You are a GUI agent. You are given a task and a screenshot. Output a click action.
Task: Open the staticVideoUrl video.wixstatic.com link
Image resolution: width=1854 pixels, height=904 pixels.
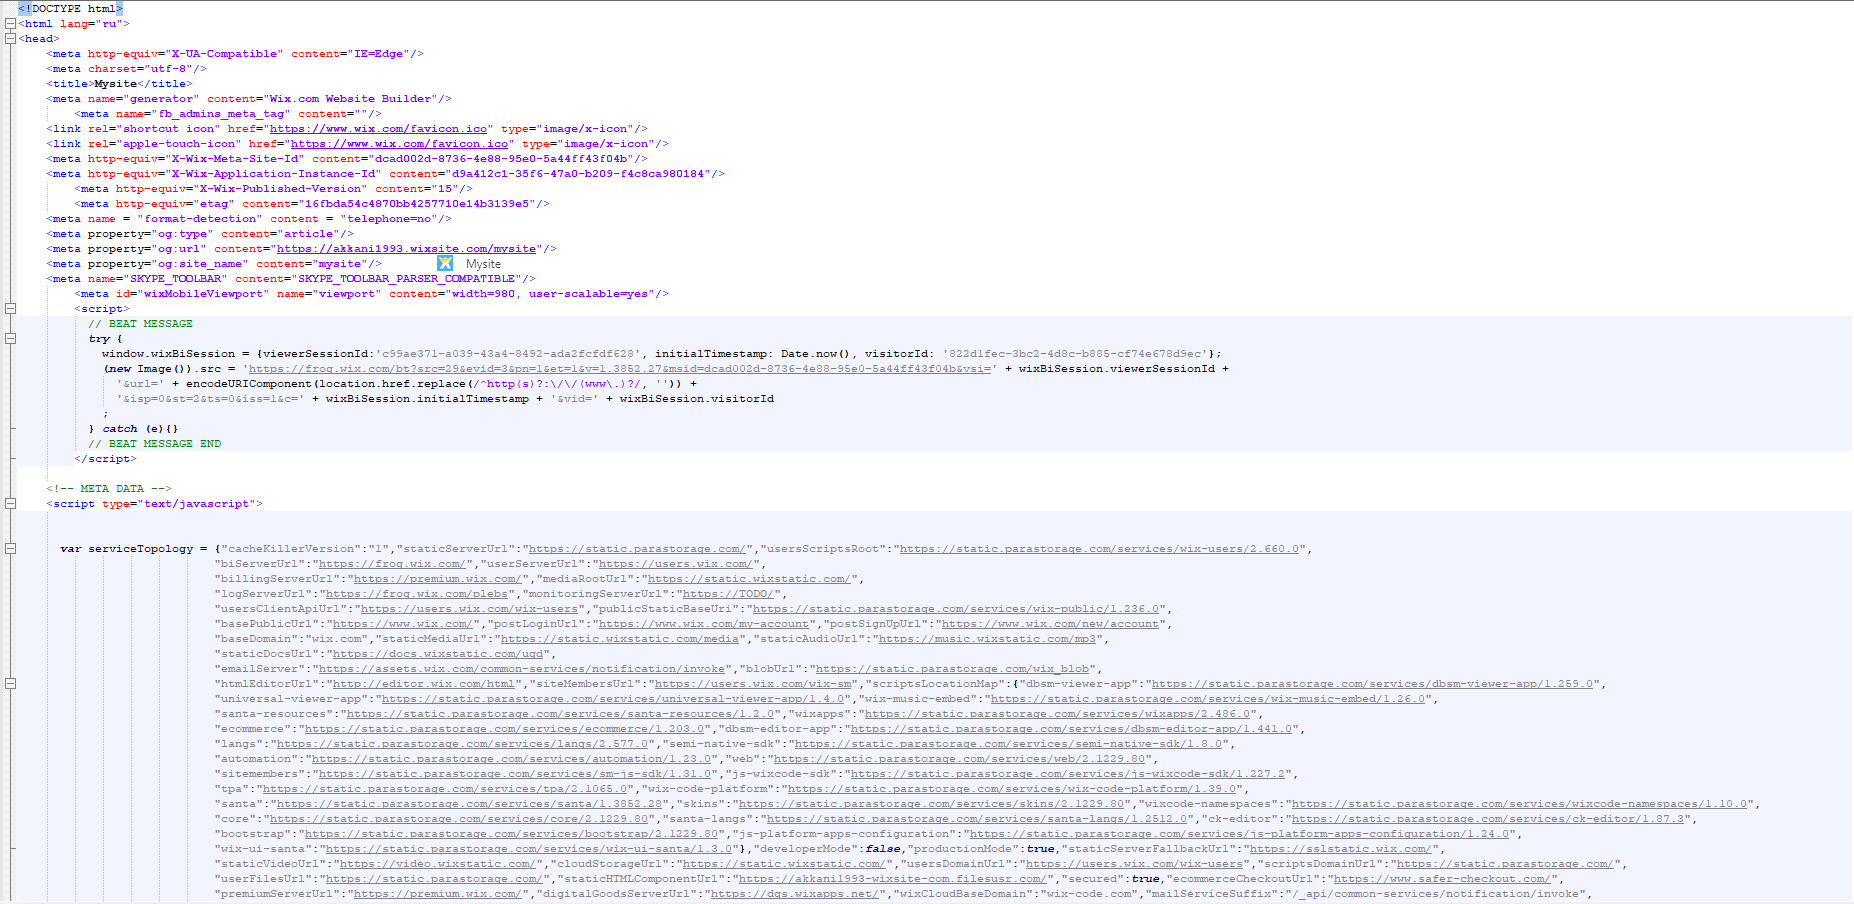(438, 864)
